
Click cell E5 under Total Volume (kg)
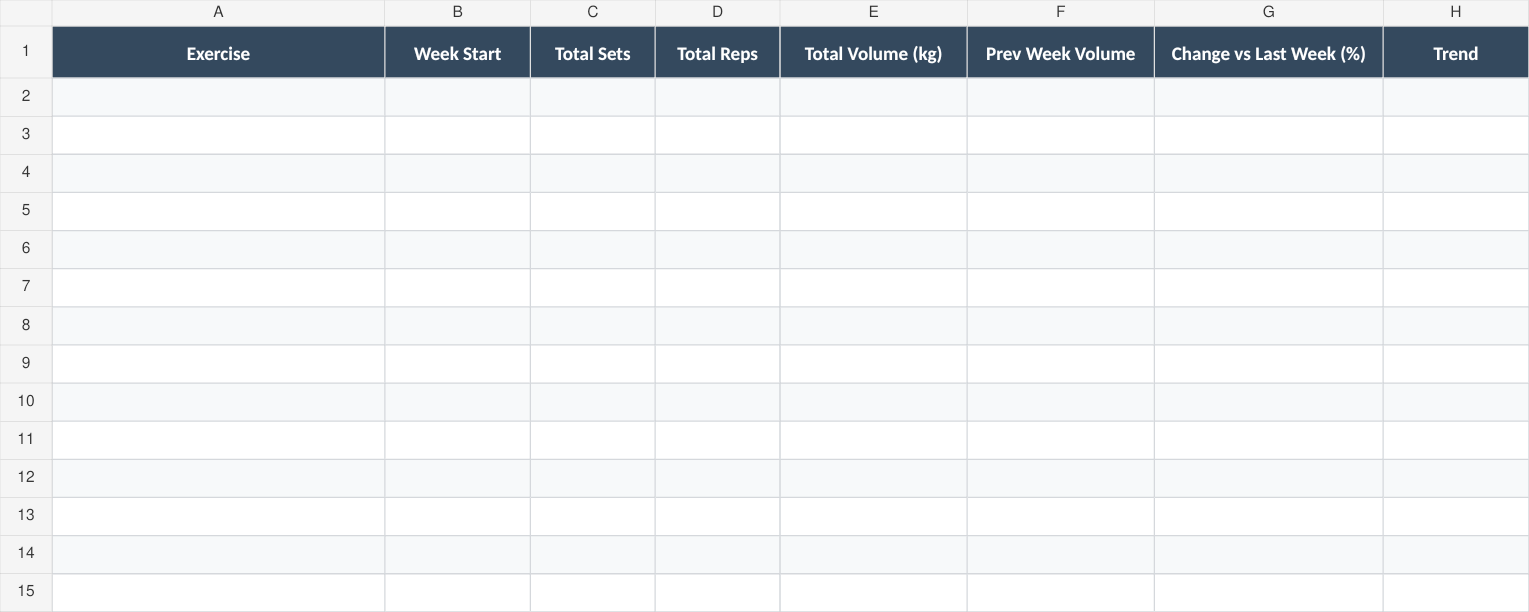point(873,211)
